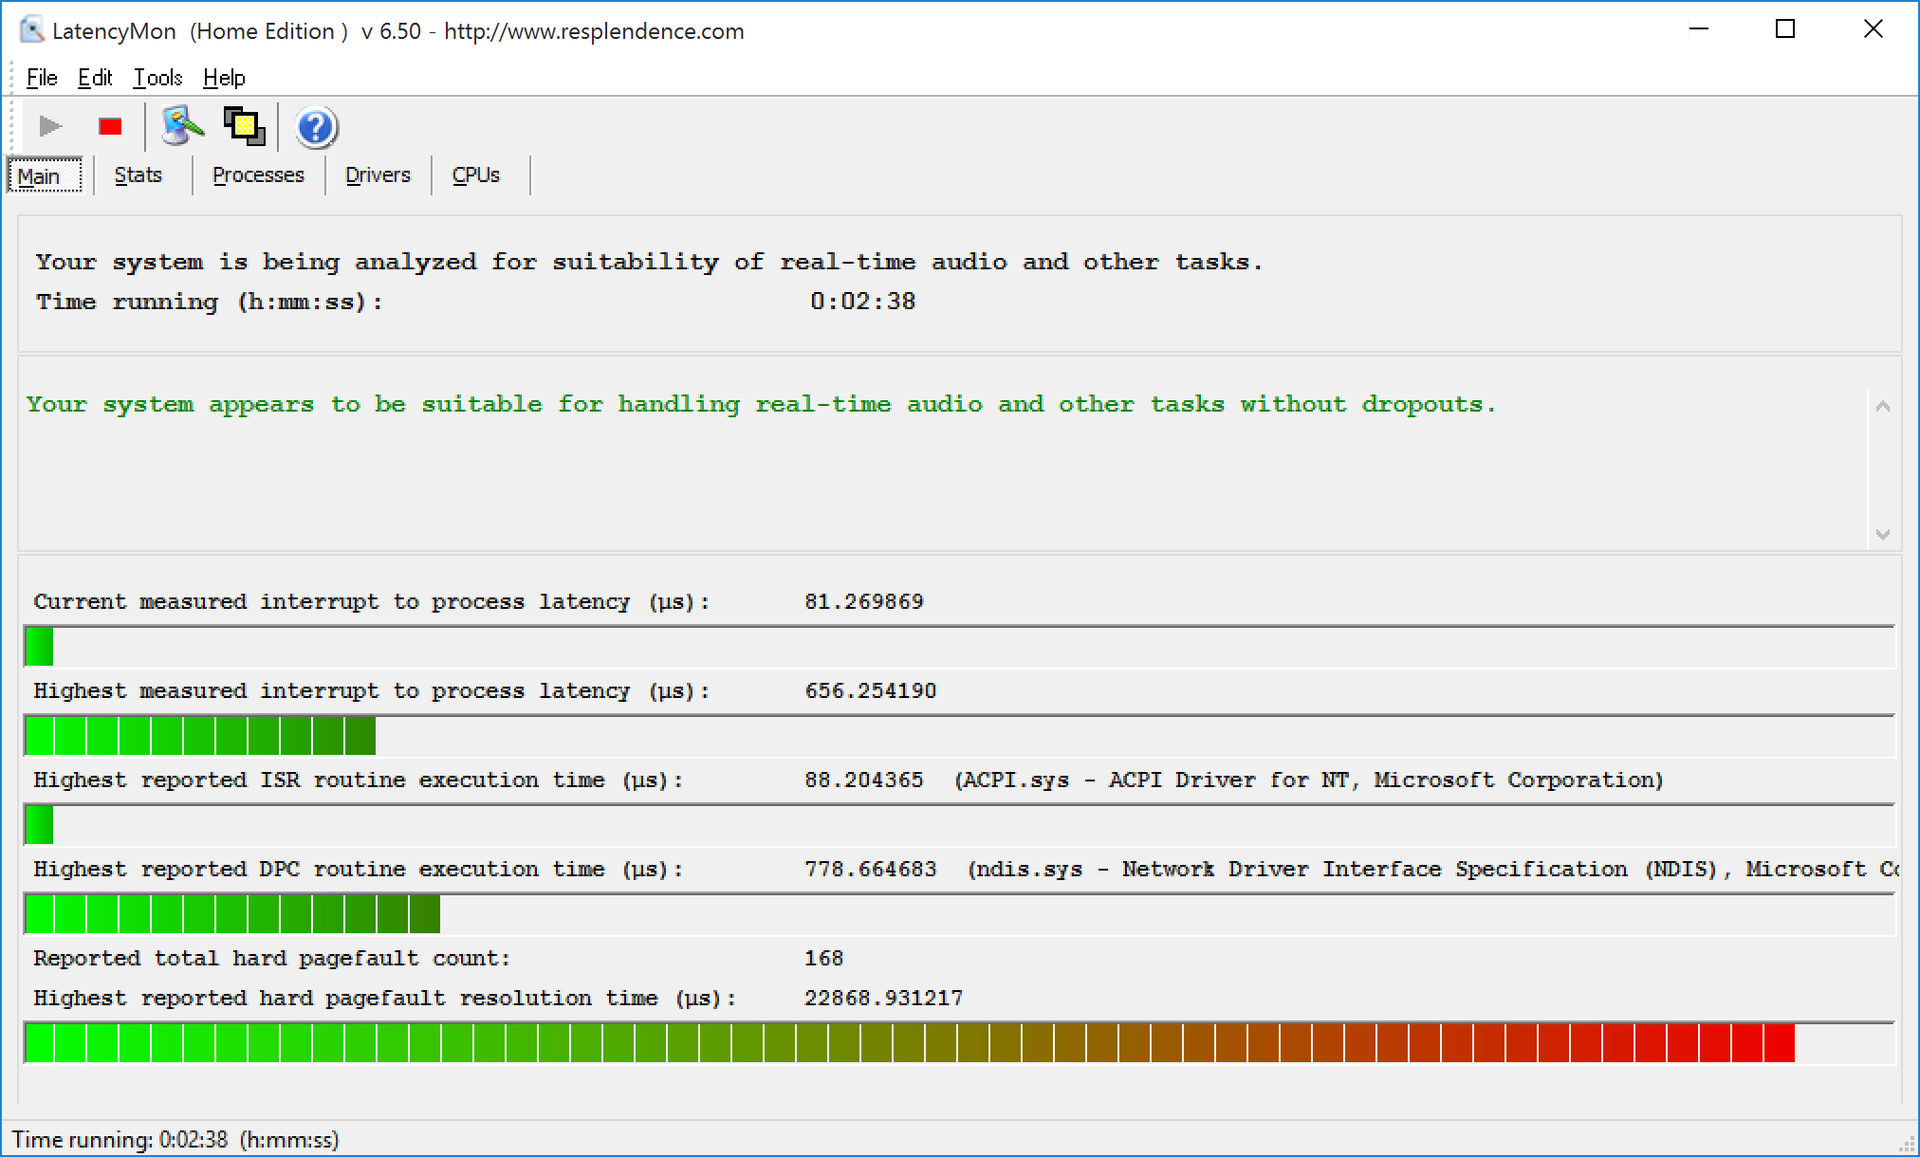The image size is (1920, 1157).
Task: Open the Help menu
Action: pos(224,77)
